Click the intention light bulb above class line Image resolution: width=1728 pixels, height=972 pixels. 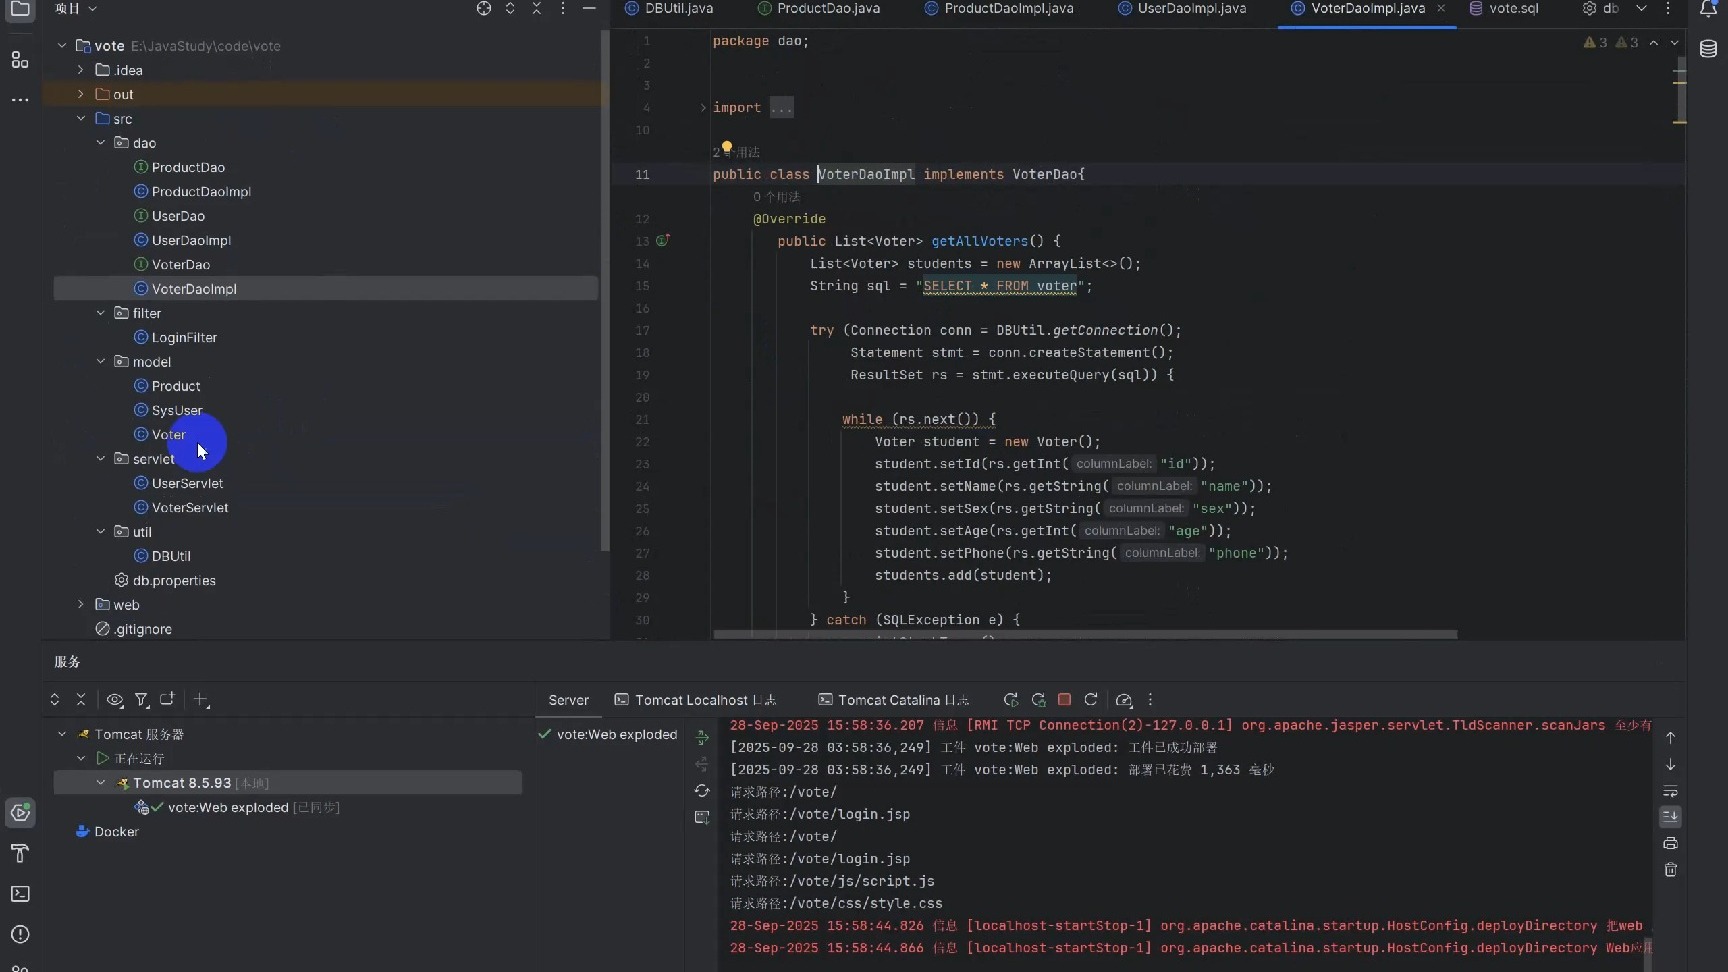727,148
